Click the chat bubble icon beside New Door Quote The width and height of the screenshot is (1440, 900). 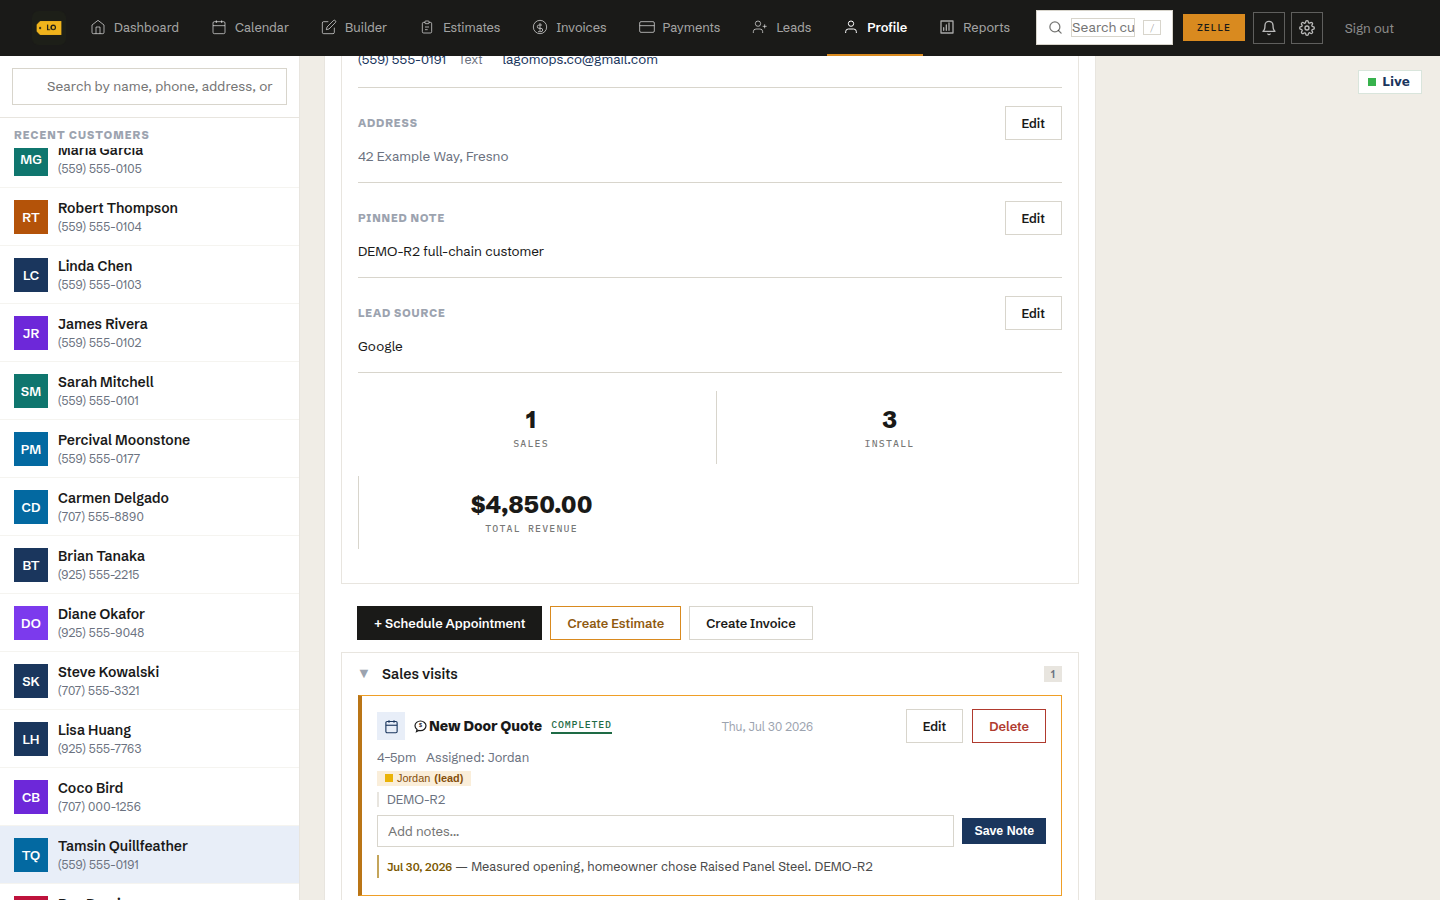[420, 726]
